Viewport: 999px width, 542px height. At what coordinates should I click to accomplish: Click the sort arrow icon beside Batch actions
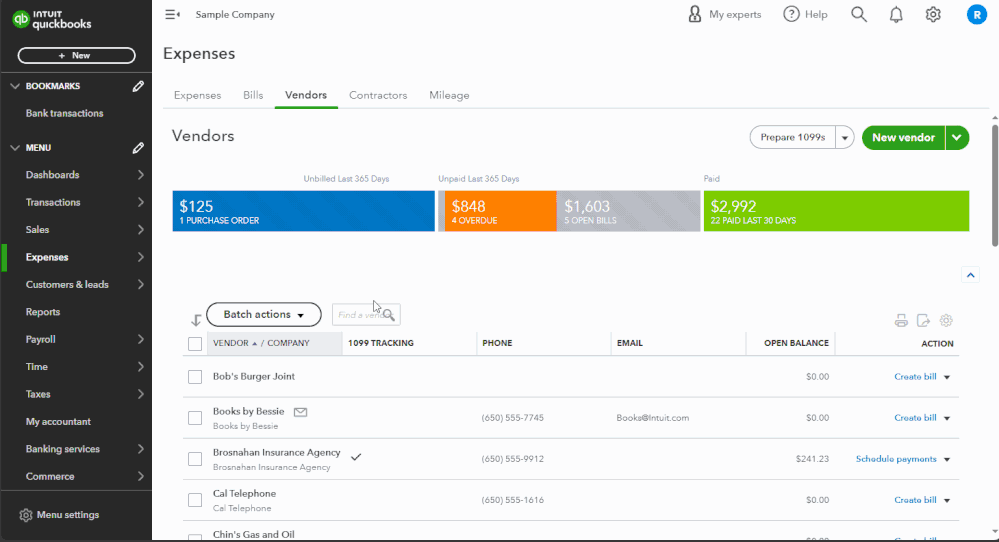[x=196, y=320]
